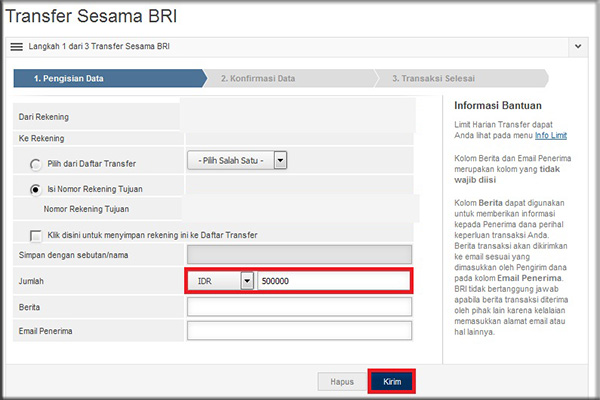
Task: Click the Email Penerima input field
Action: click(x=299, y=331)
